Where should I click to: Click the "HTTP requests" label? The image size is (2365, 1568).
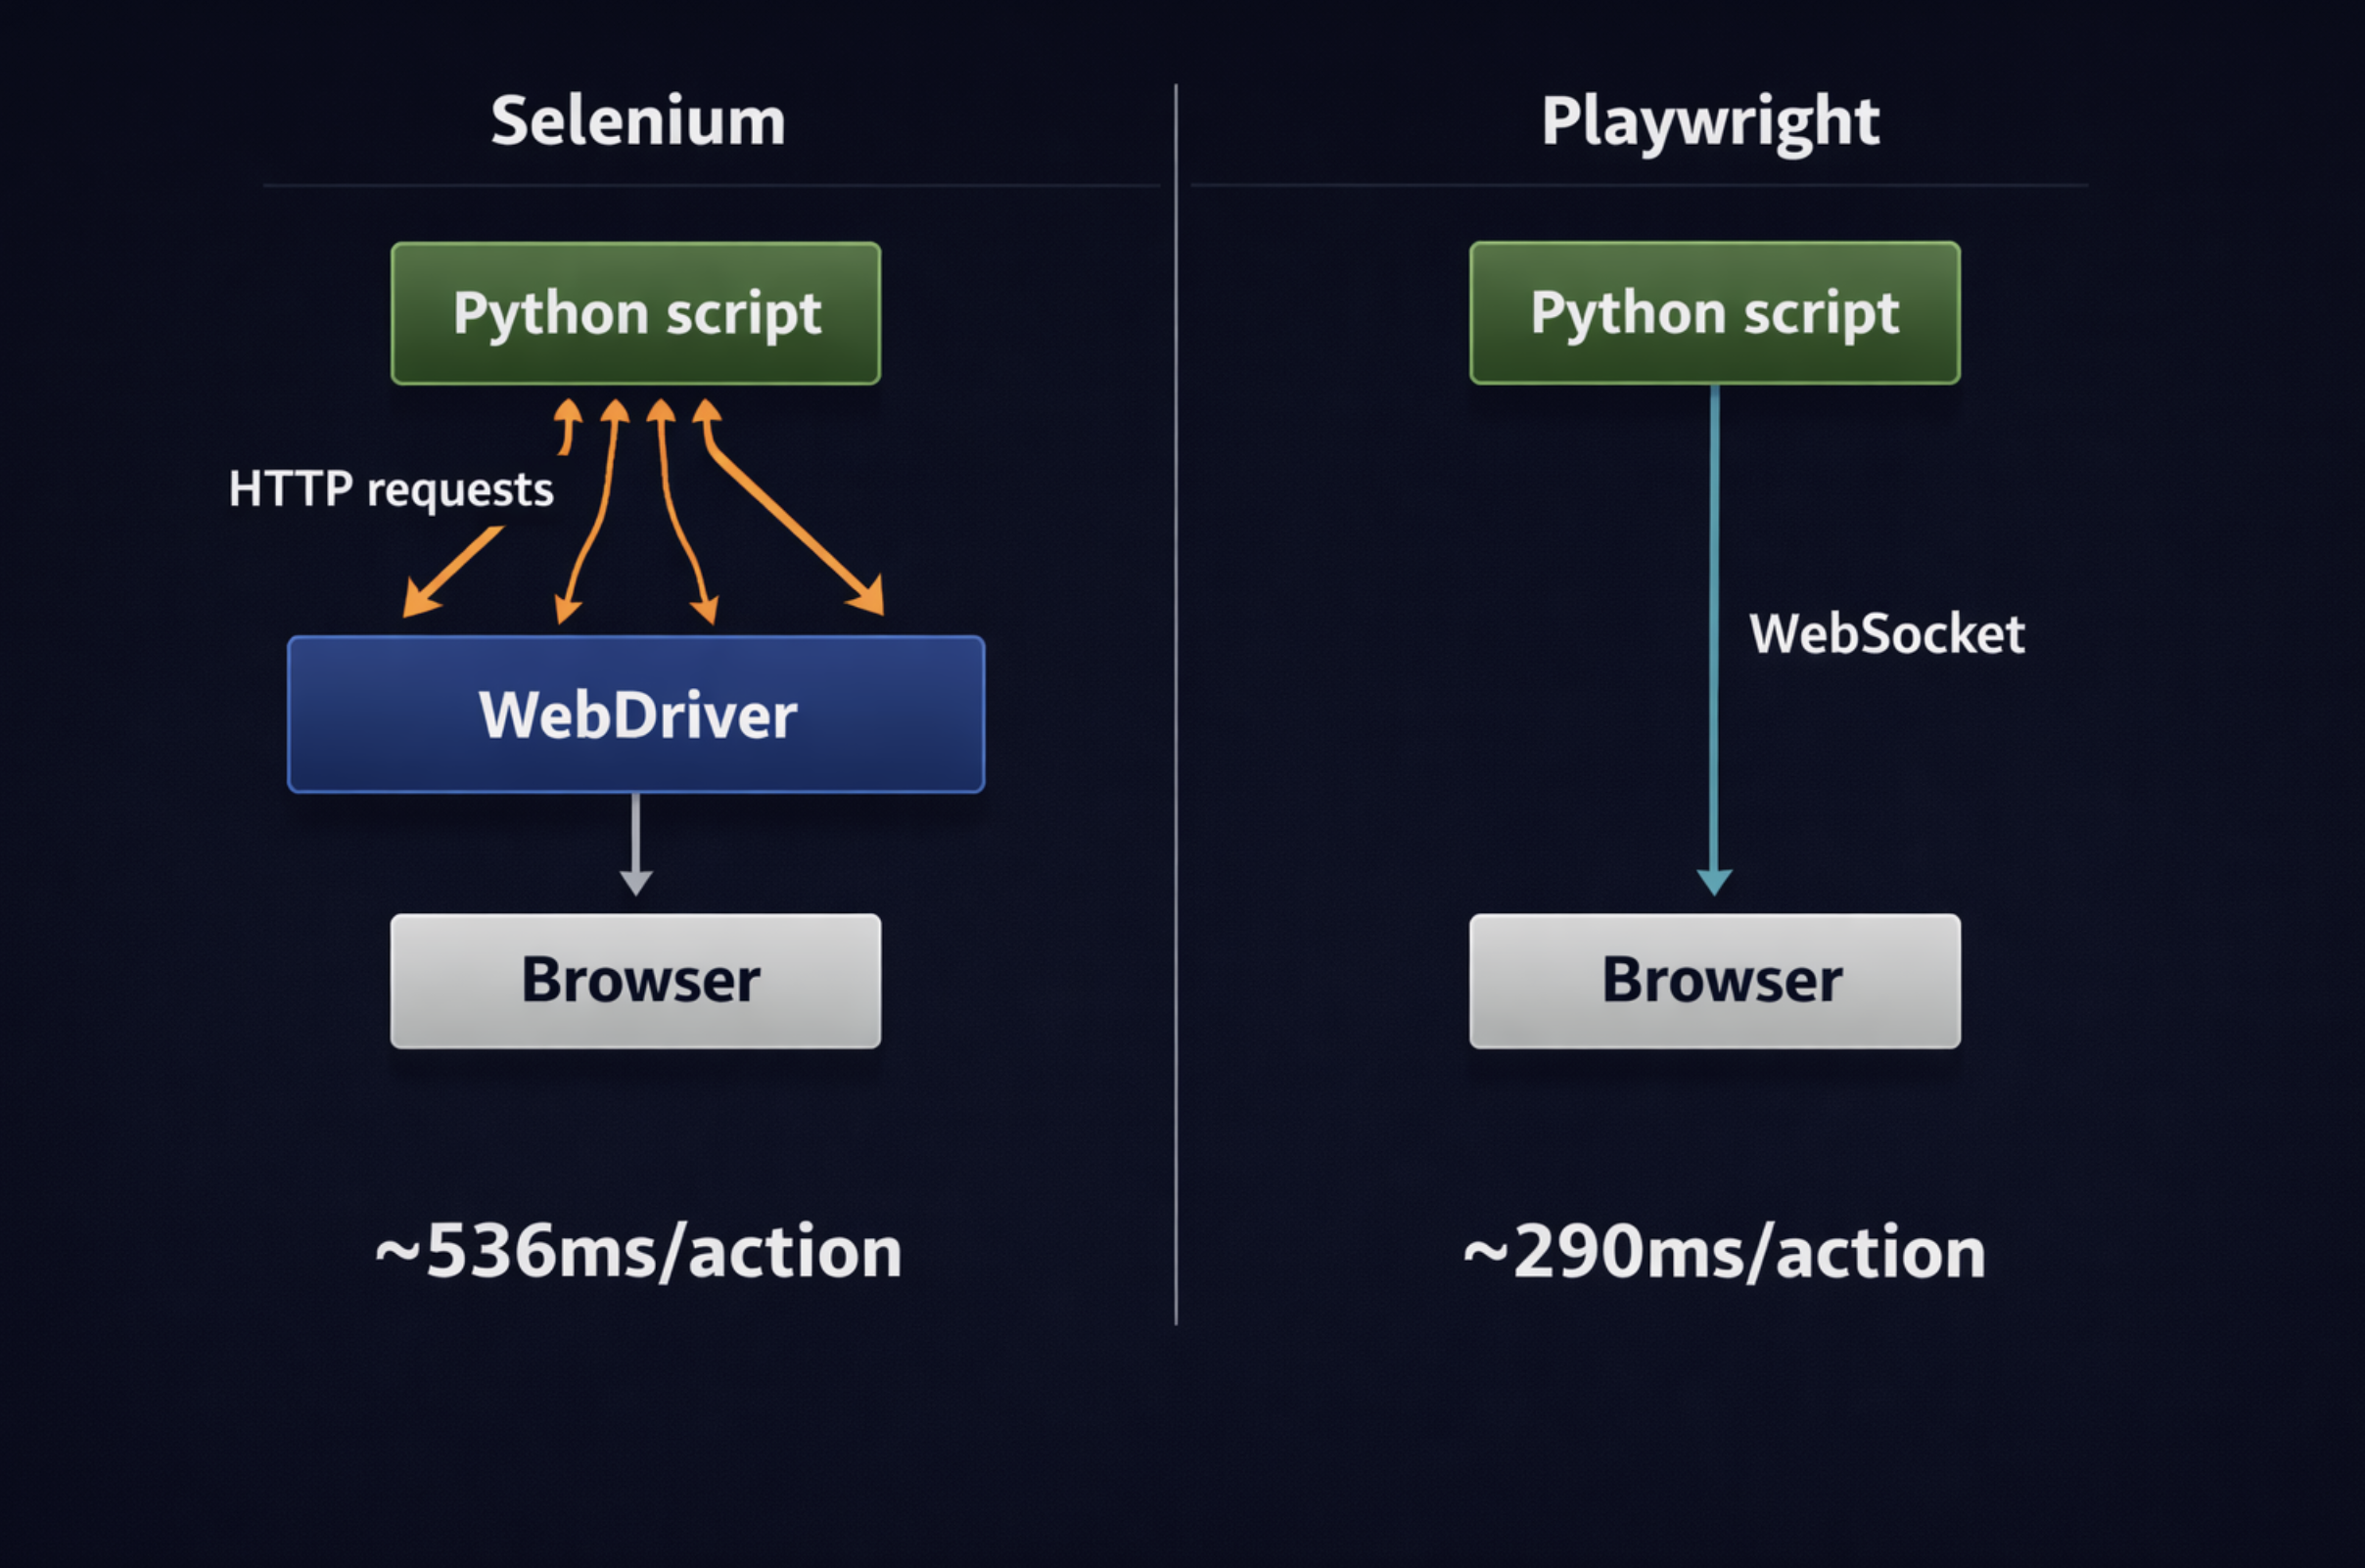(x=391, y=490)
